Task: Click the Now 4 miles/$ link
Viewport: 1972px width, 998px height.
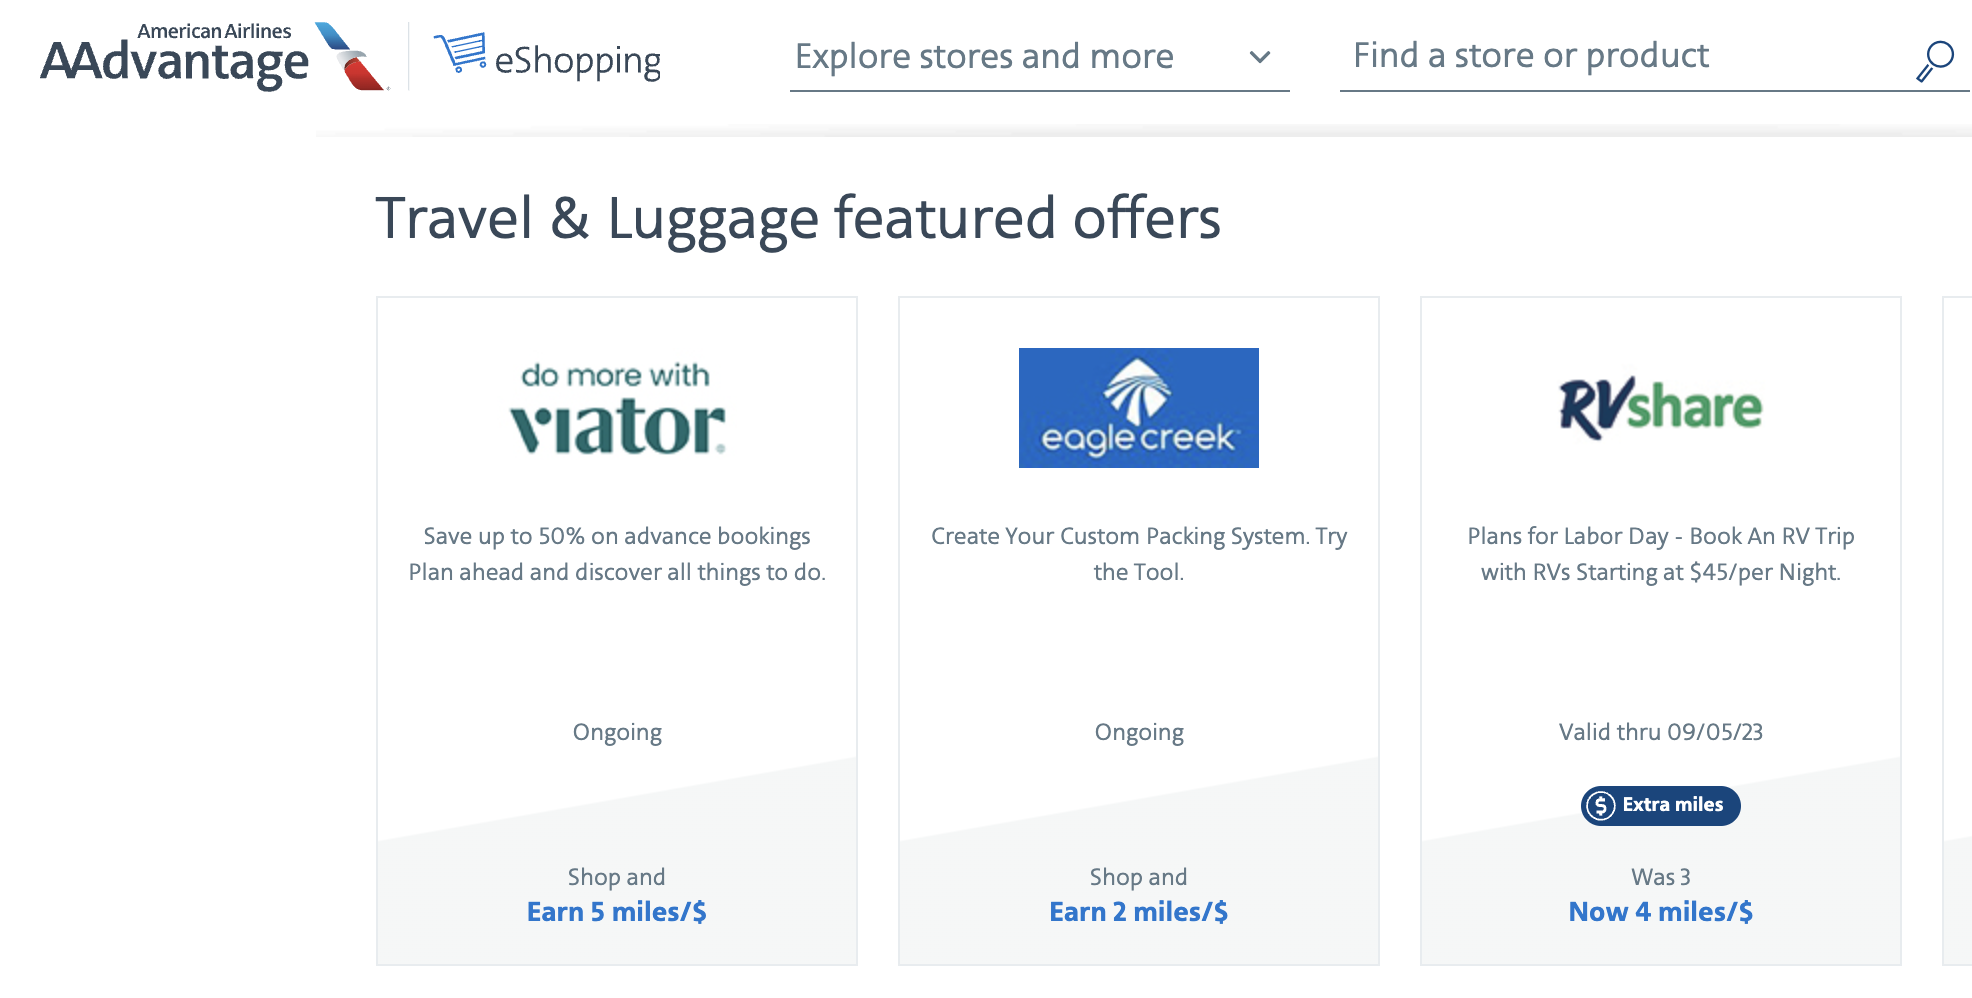Action: coord(1660,912)
